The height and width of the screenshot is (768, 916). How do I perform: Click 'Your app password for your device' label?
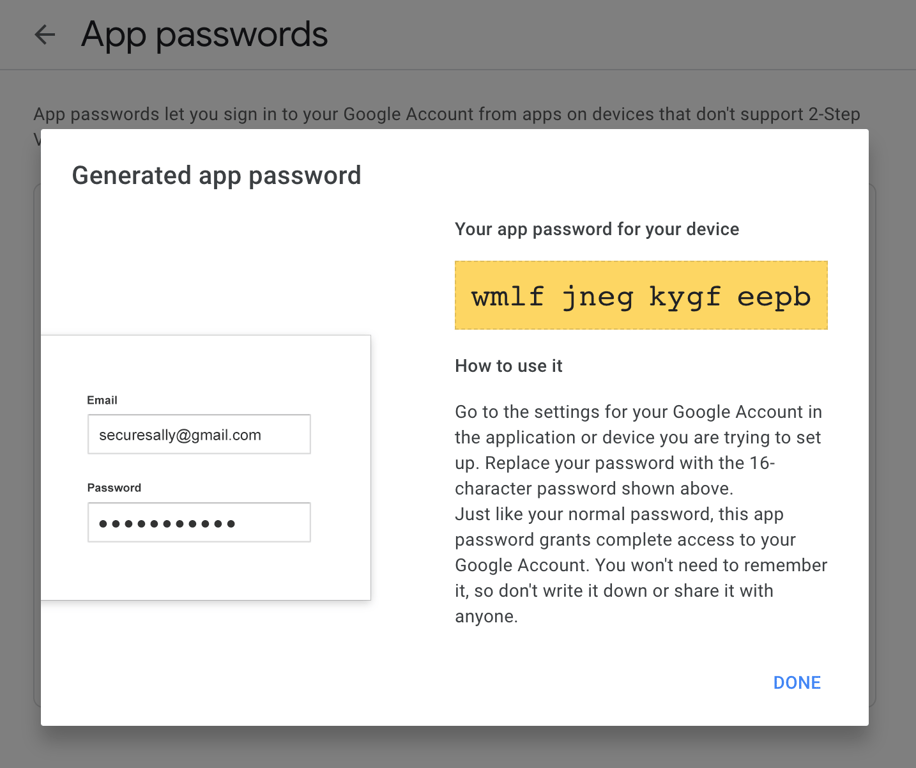(597, 229)
